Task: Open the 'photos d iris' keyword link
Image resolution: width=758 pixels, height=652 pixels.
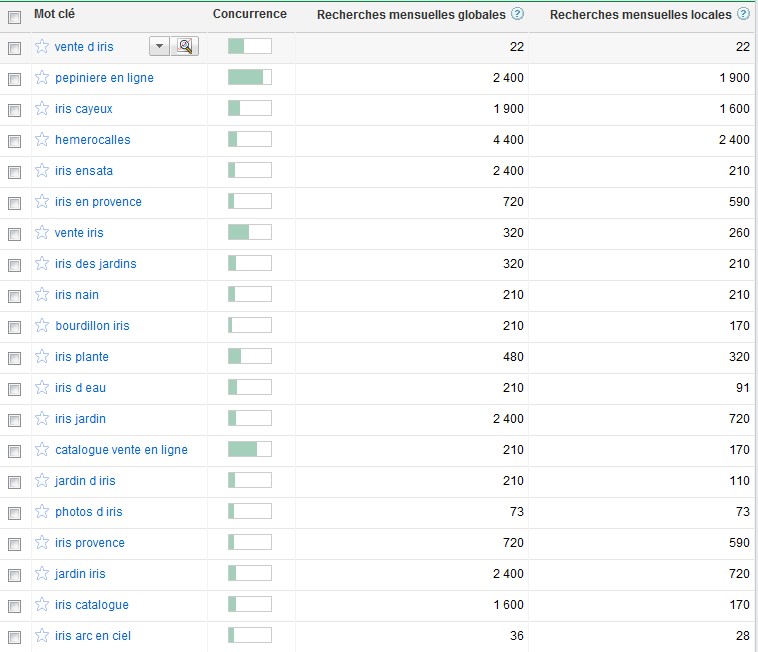Action: point(89,512)
